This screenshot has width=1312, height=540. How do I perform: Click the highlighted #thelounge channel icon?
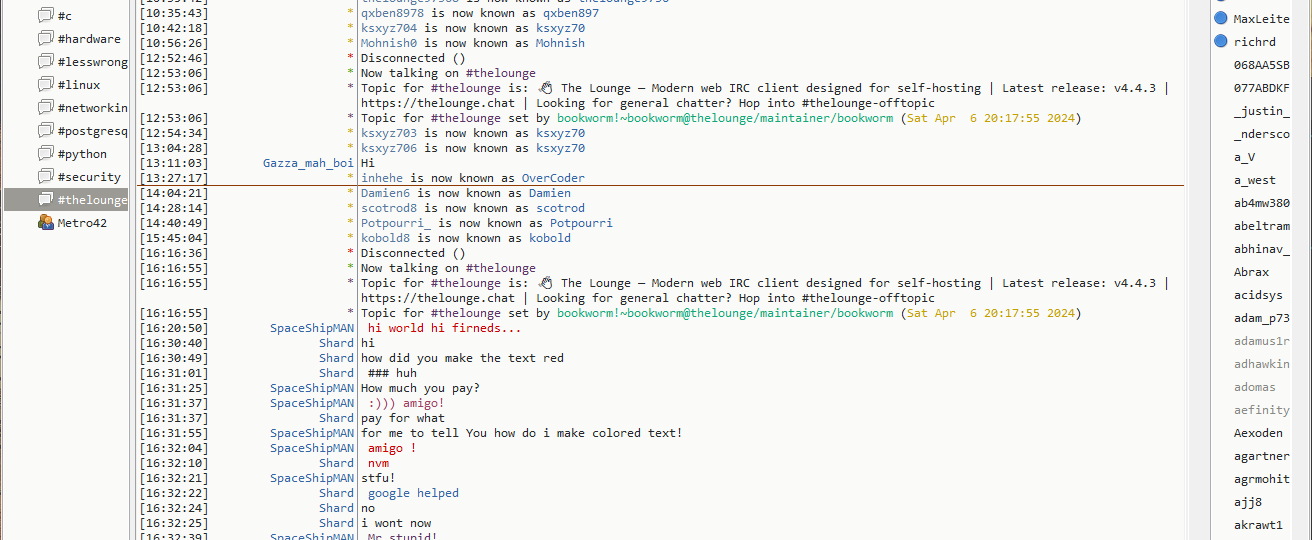pyautogui.click(x=45, y=199)
